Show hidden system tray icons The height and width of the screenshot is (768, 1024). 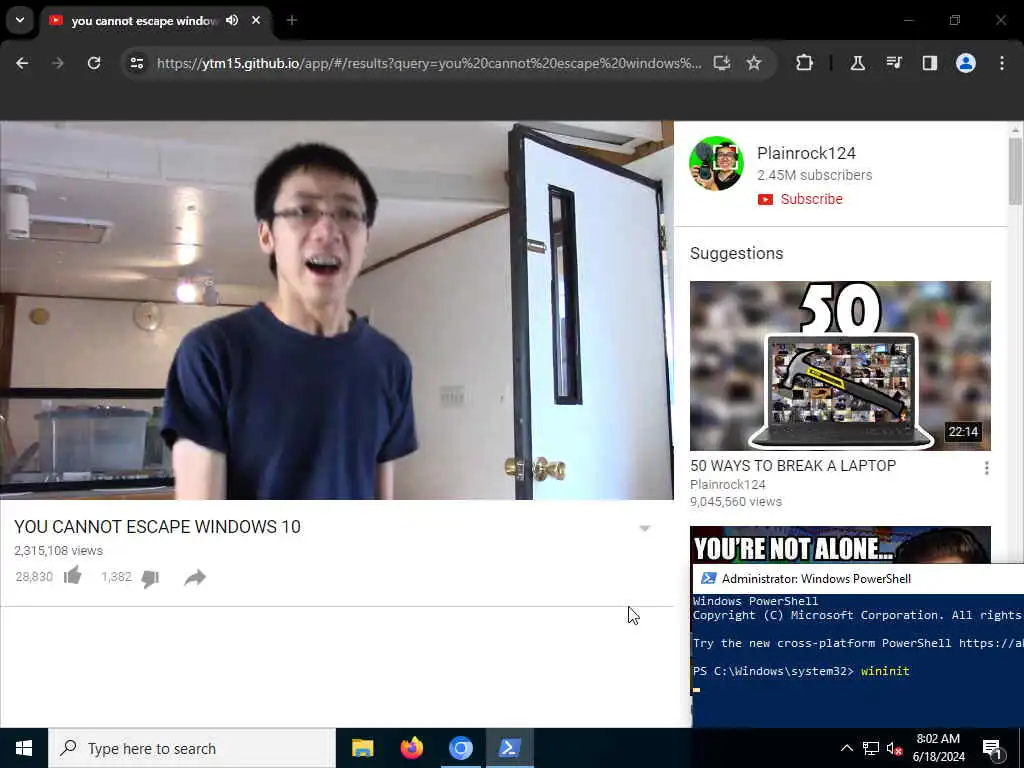coord(846,748)
